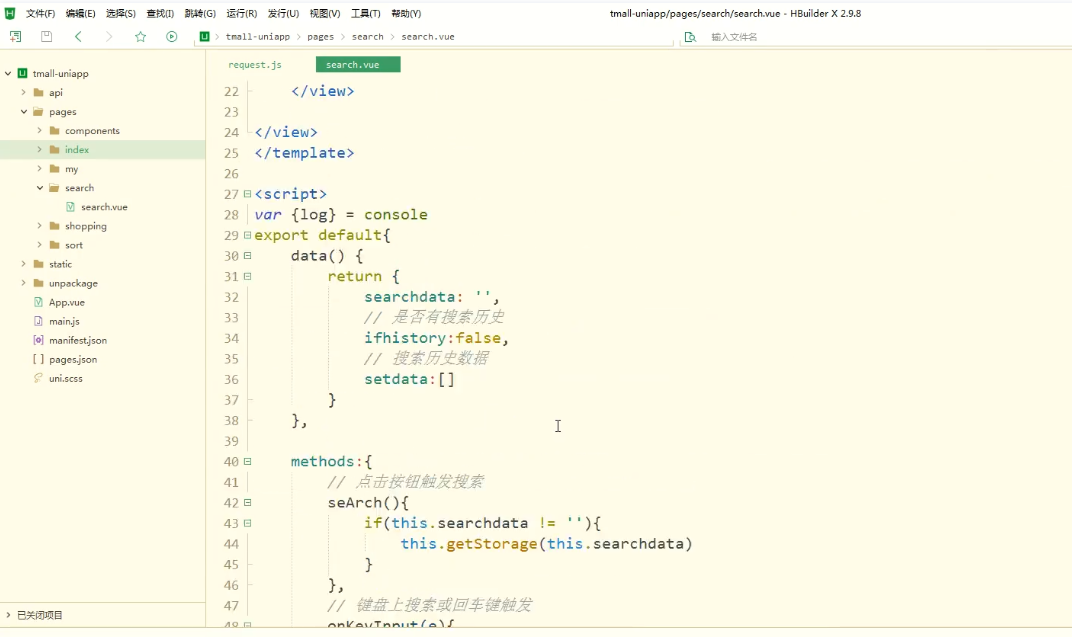Go back with the left arrow icon

78,37
